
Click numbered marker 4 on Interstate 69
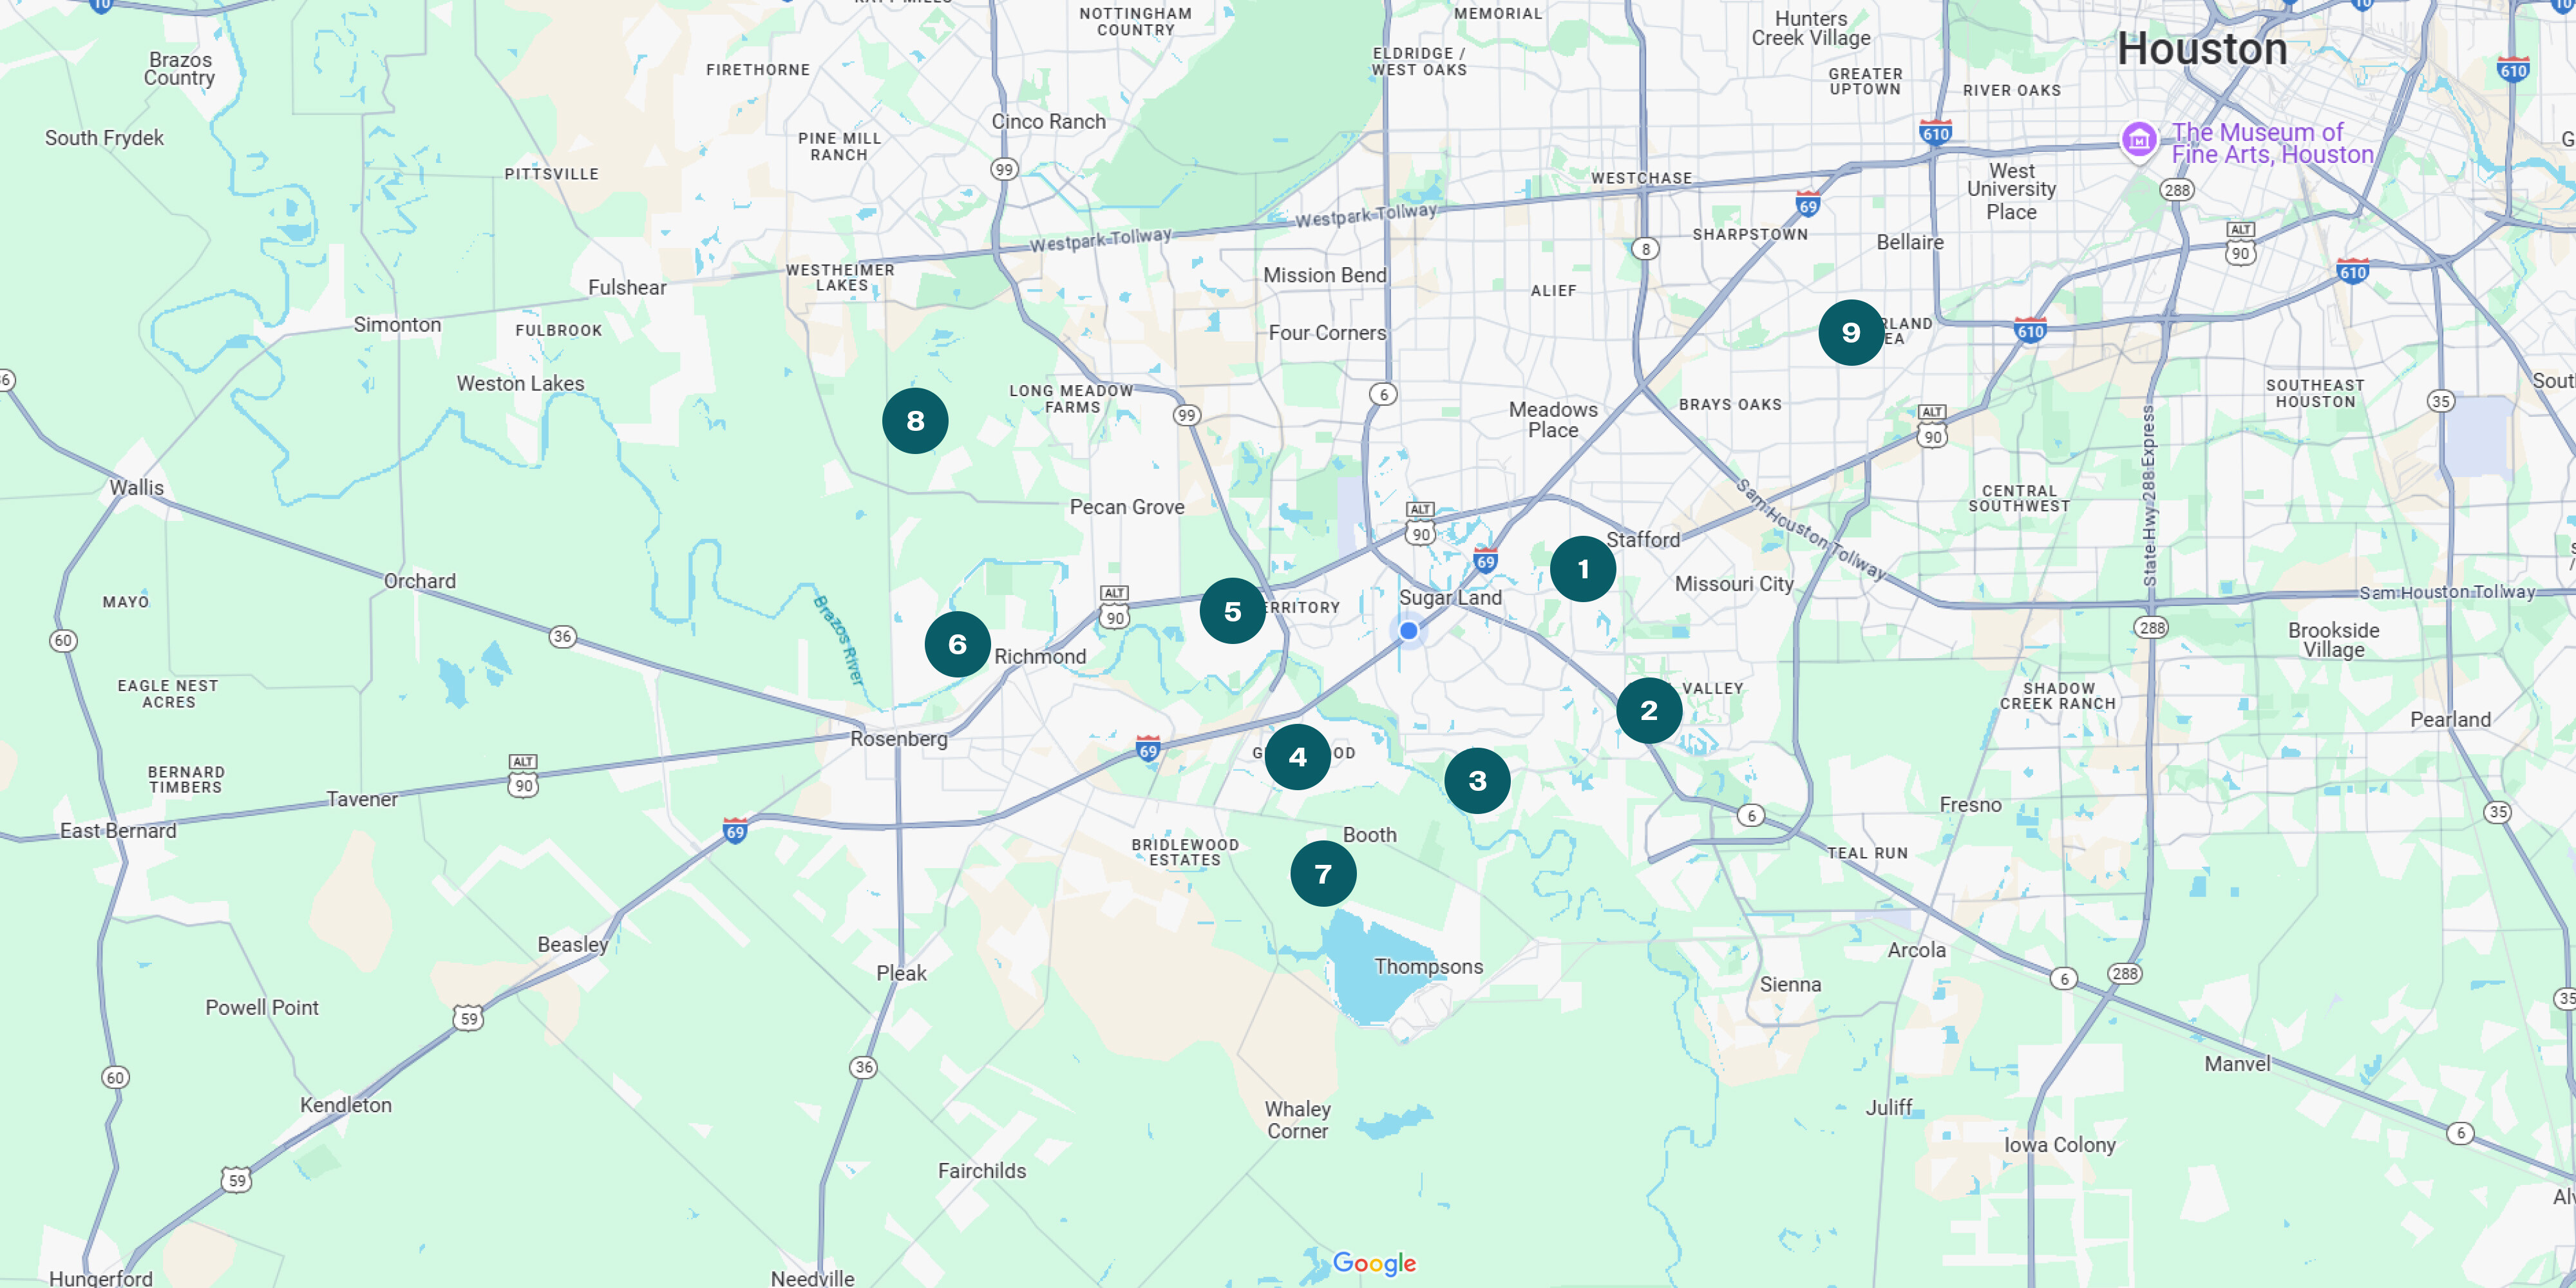pyautogui.click(x=1297, y=757)
